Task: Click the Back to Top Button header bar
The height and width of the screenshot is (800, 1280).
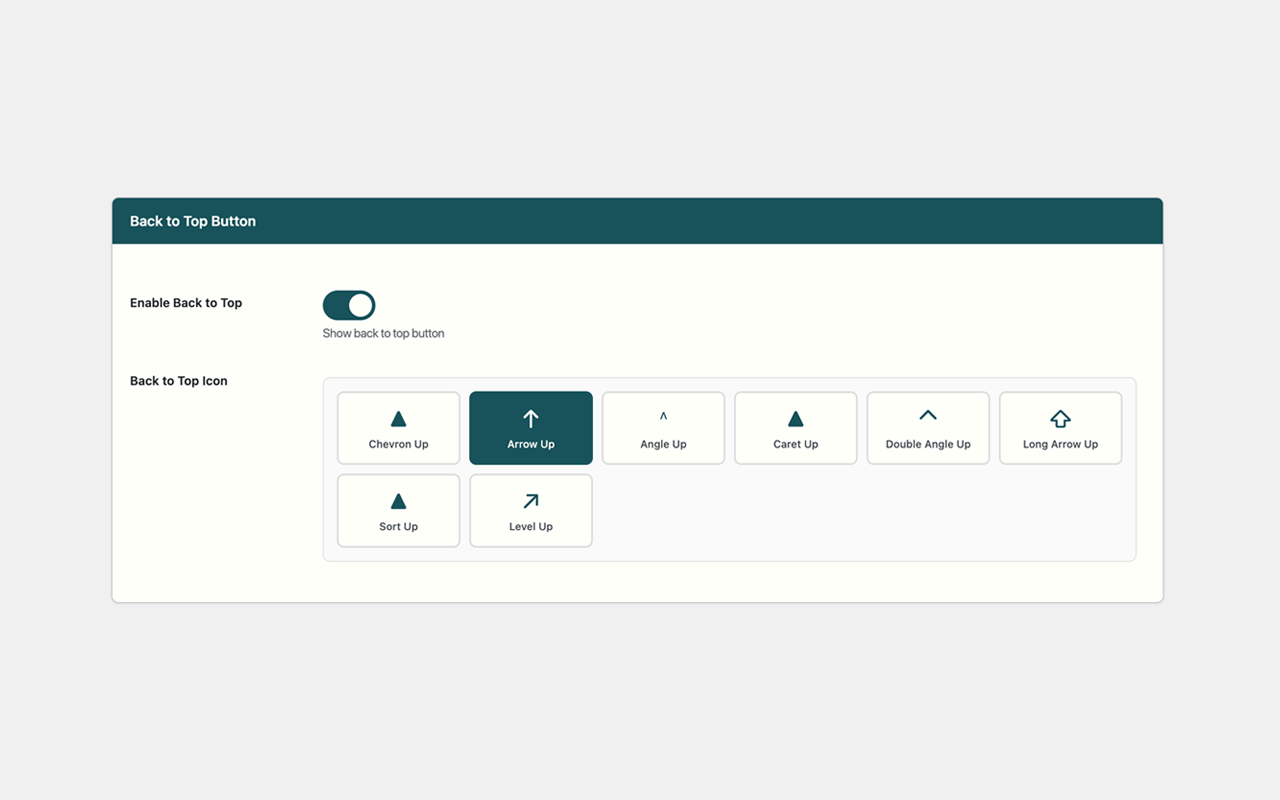Action: (637, 220)
